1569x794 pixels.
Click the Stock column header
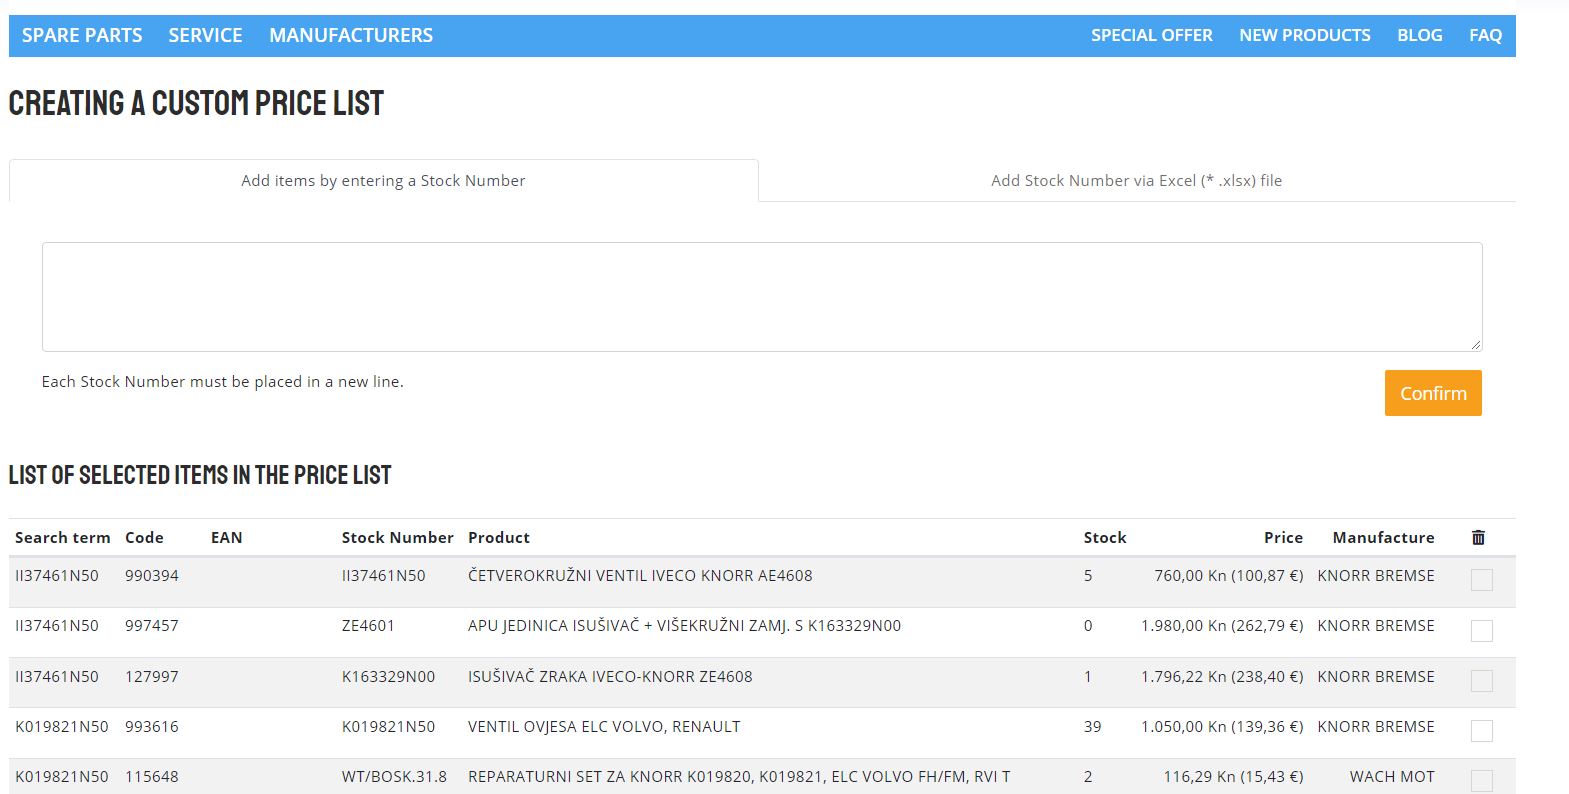tap(1105, 538)
